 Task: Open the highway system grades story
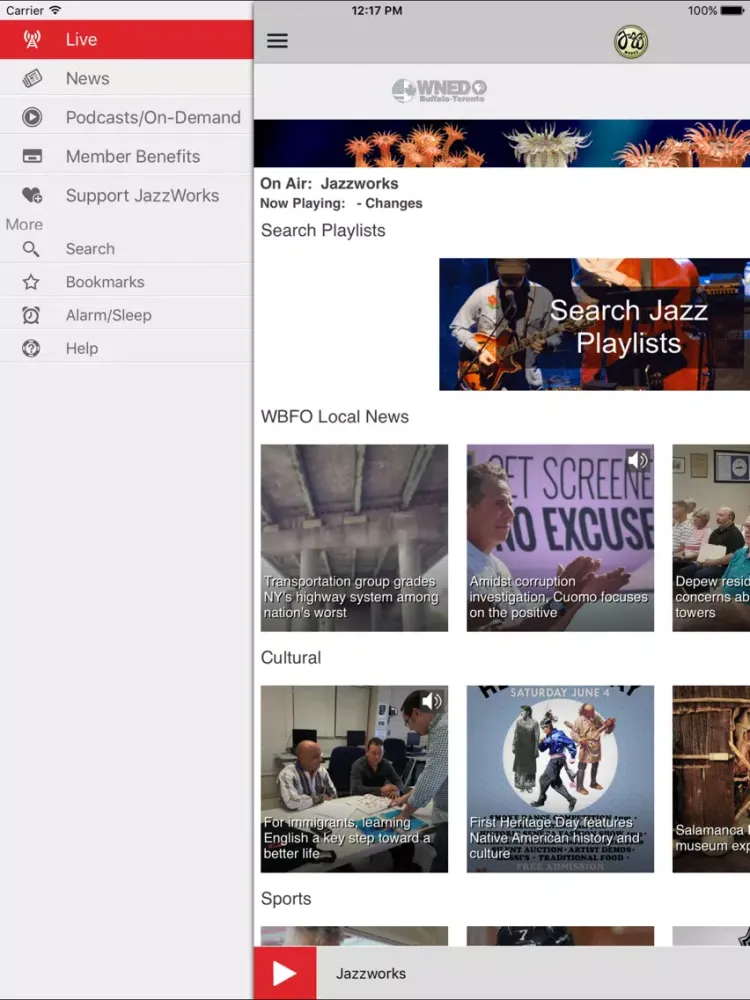pos(354,538)
